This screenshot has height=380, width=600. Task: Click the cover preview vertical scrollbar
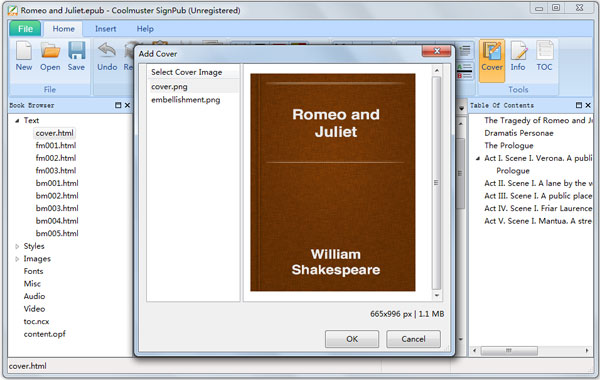point(436,183)
